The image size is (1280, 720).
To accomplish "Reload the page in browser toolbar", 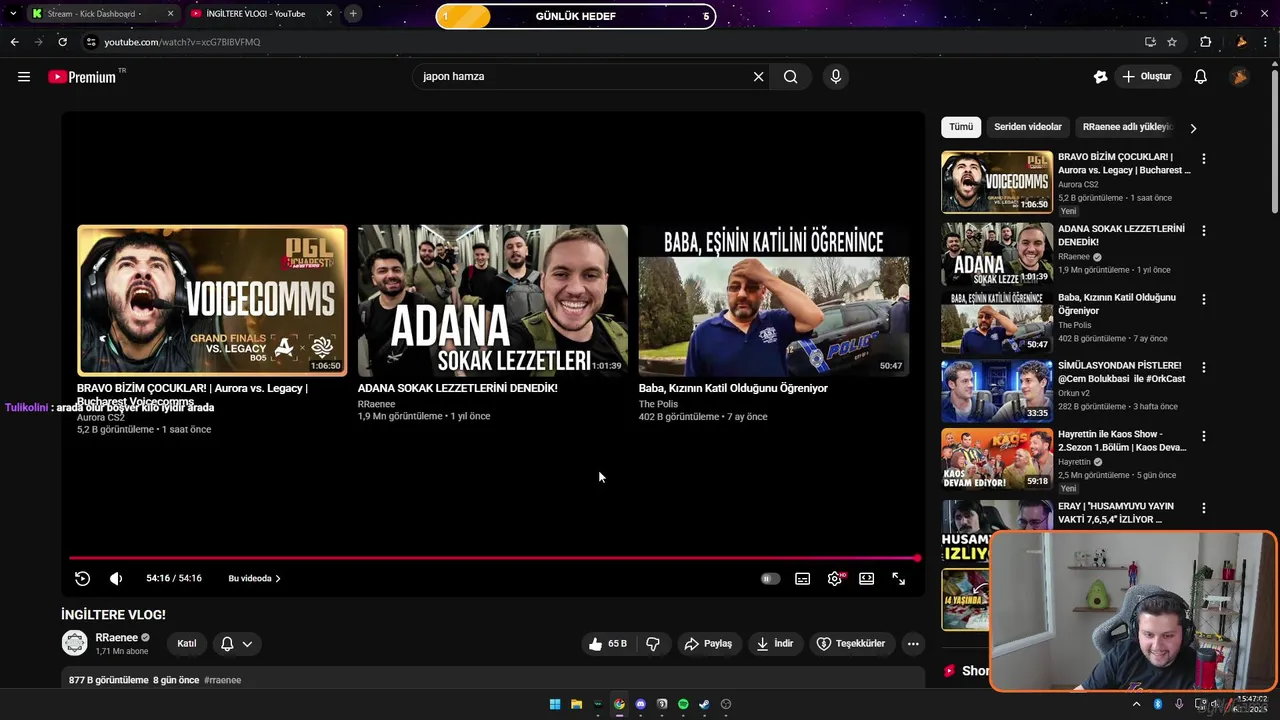I will tap(63, 42).
